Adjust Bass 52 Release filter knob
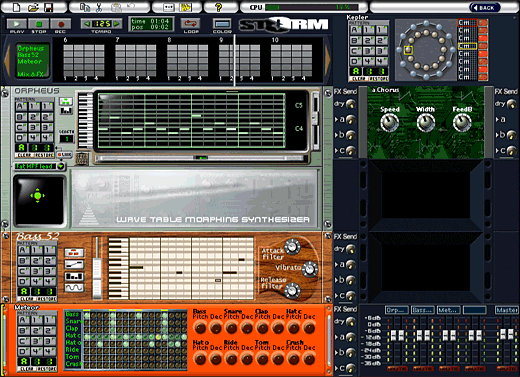Screen dimensions: 520x377 pyautogui.click(x=292, y=290)
